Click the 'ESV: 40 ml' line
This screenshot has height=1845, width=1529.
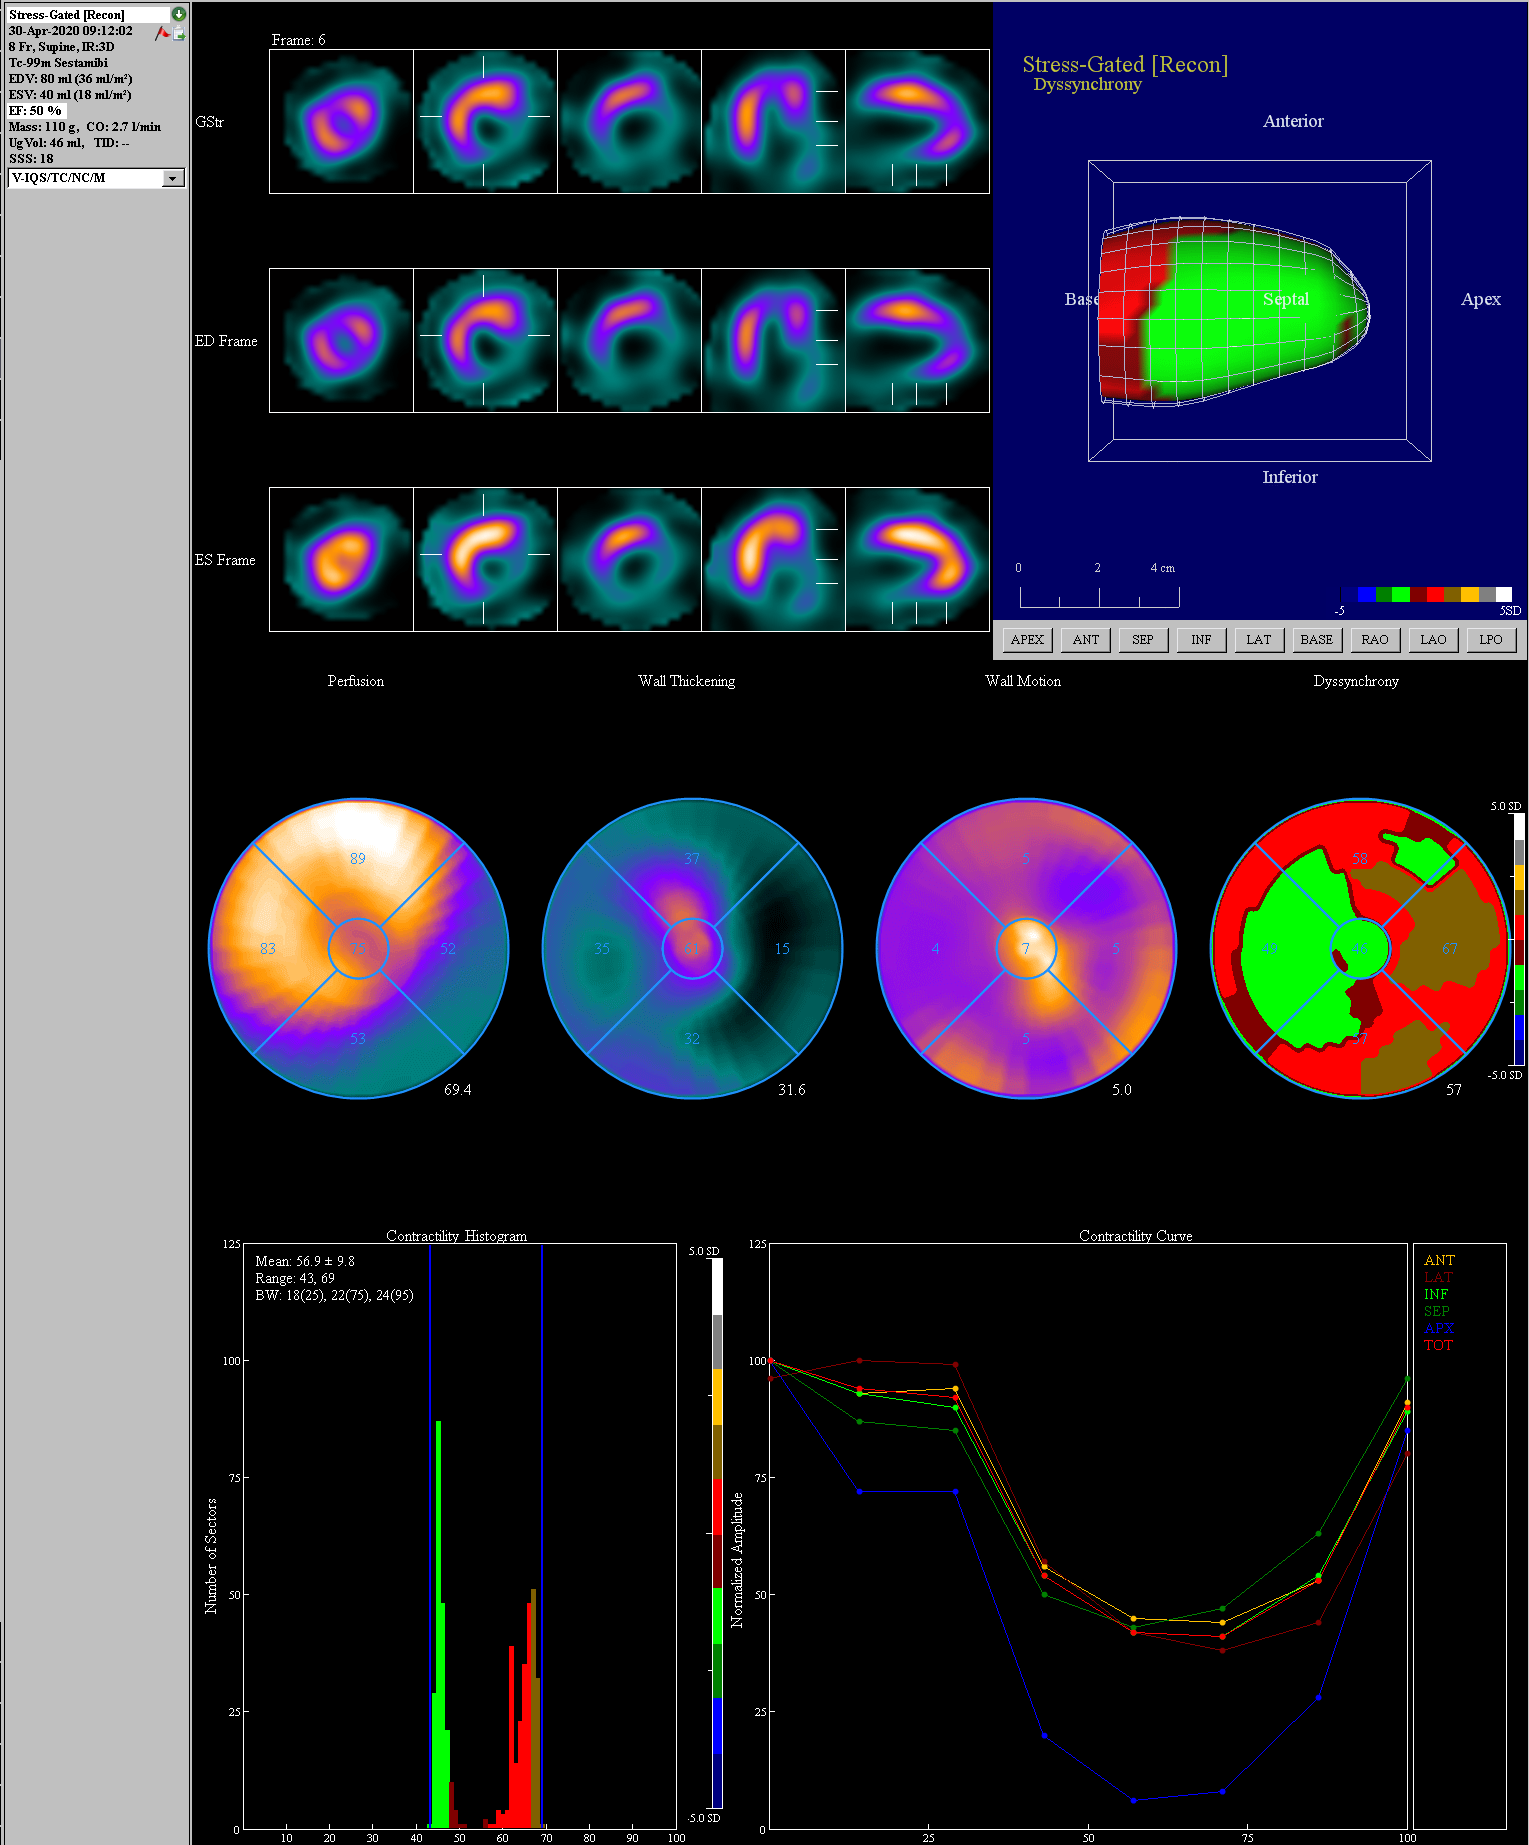pos(70,95)
